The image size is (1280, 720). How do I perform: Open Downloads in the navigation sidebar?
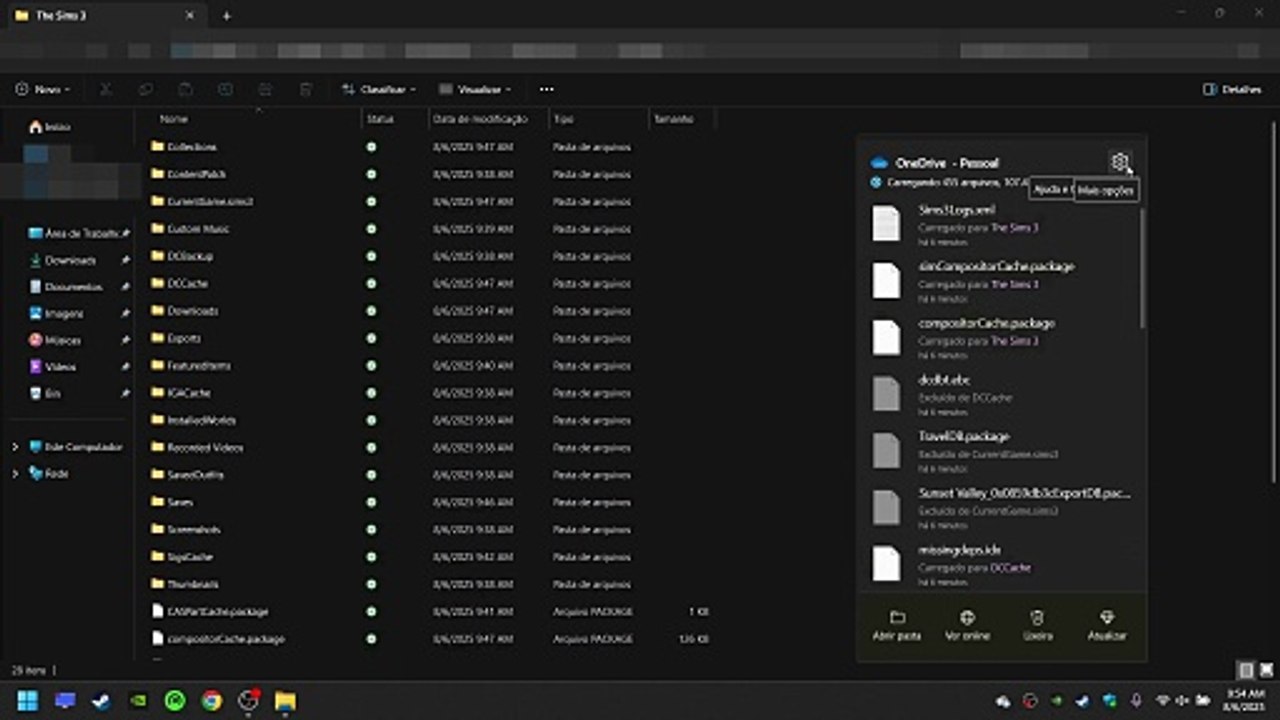62,260
